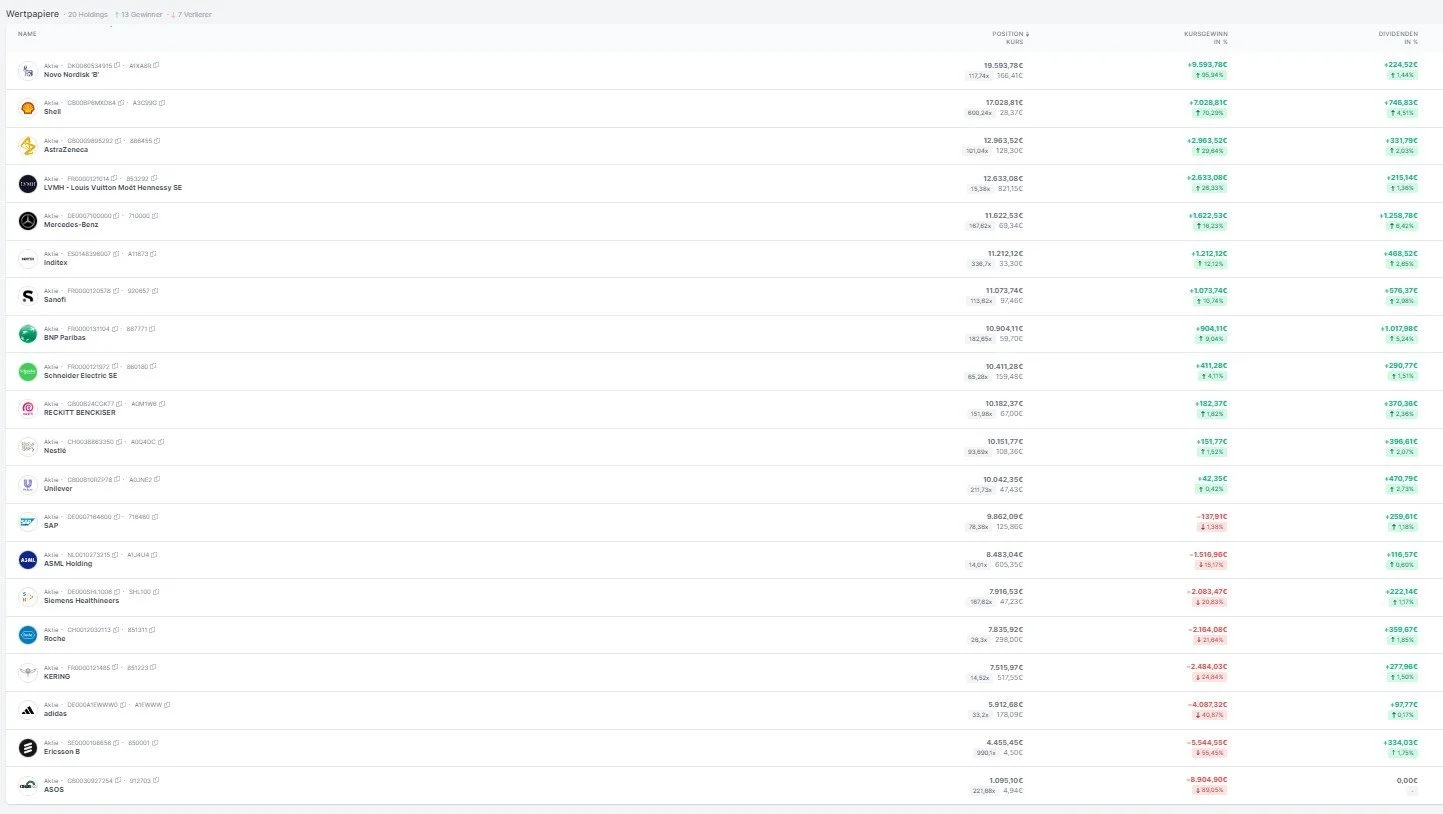Copy Siemens Healthineers WKN SHL100
The height and width of the screenshot is (814, 1443).
point(157,592)
